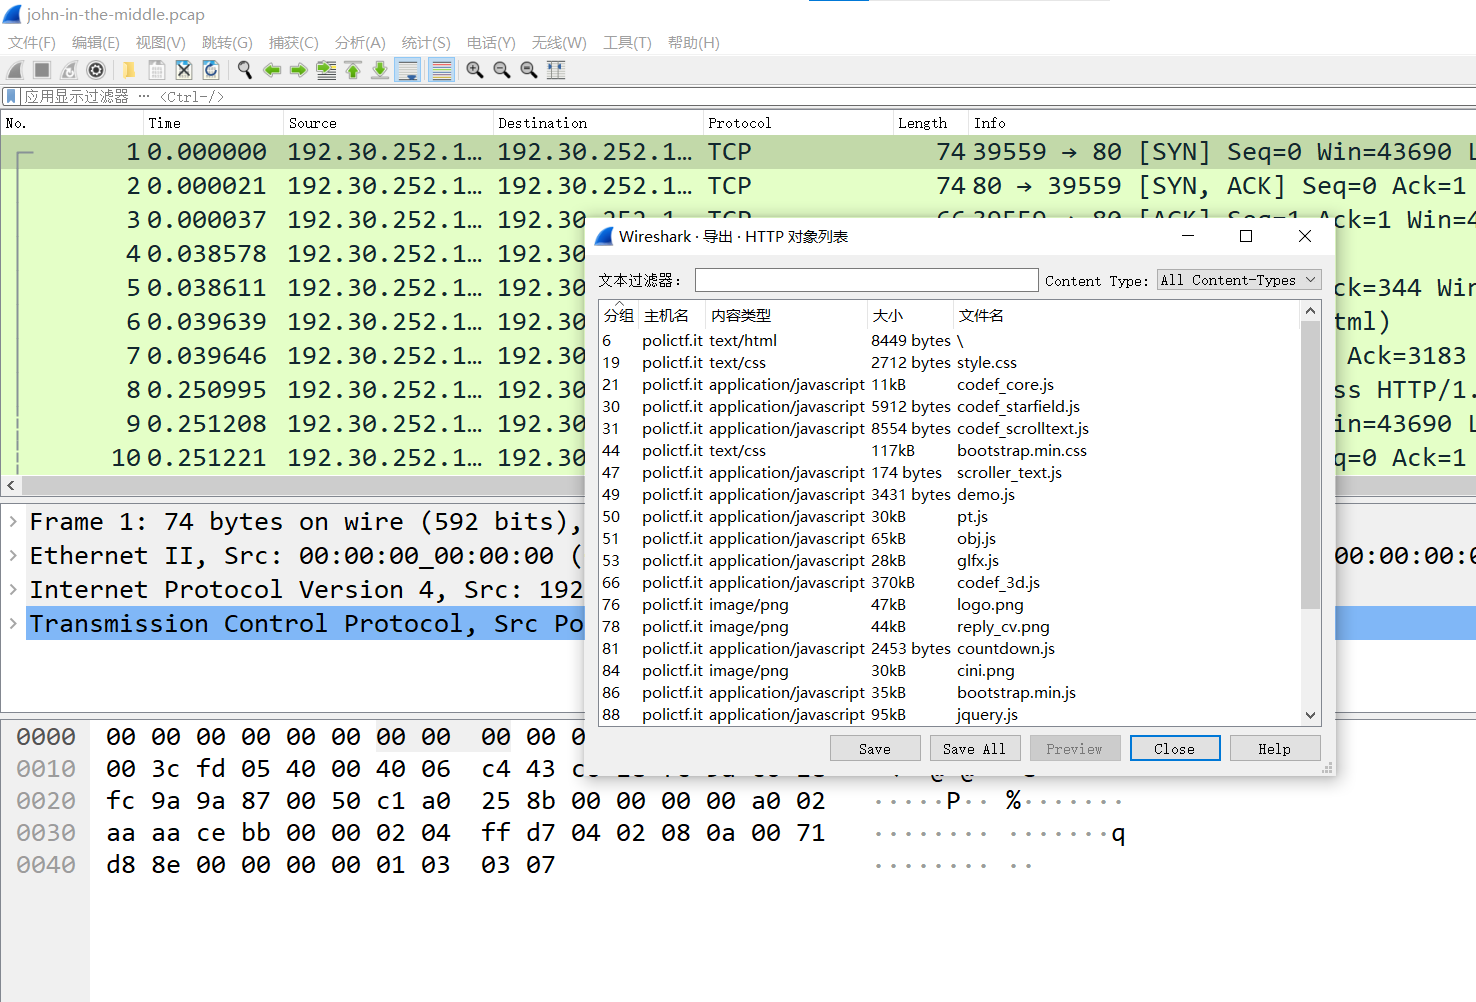1476x1002 pixels.
Task: Toggle auto-scroll during live capture
Action: [x=408, y=70]
